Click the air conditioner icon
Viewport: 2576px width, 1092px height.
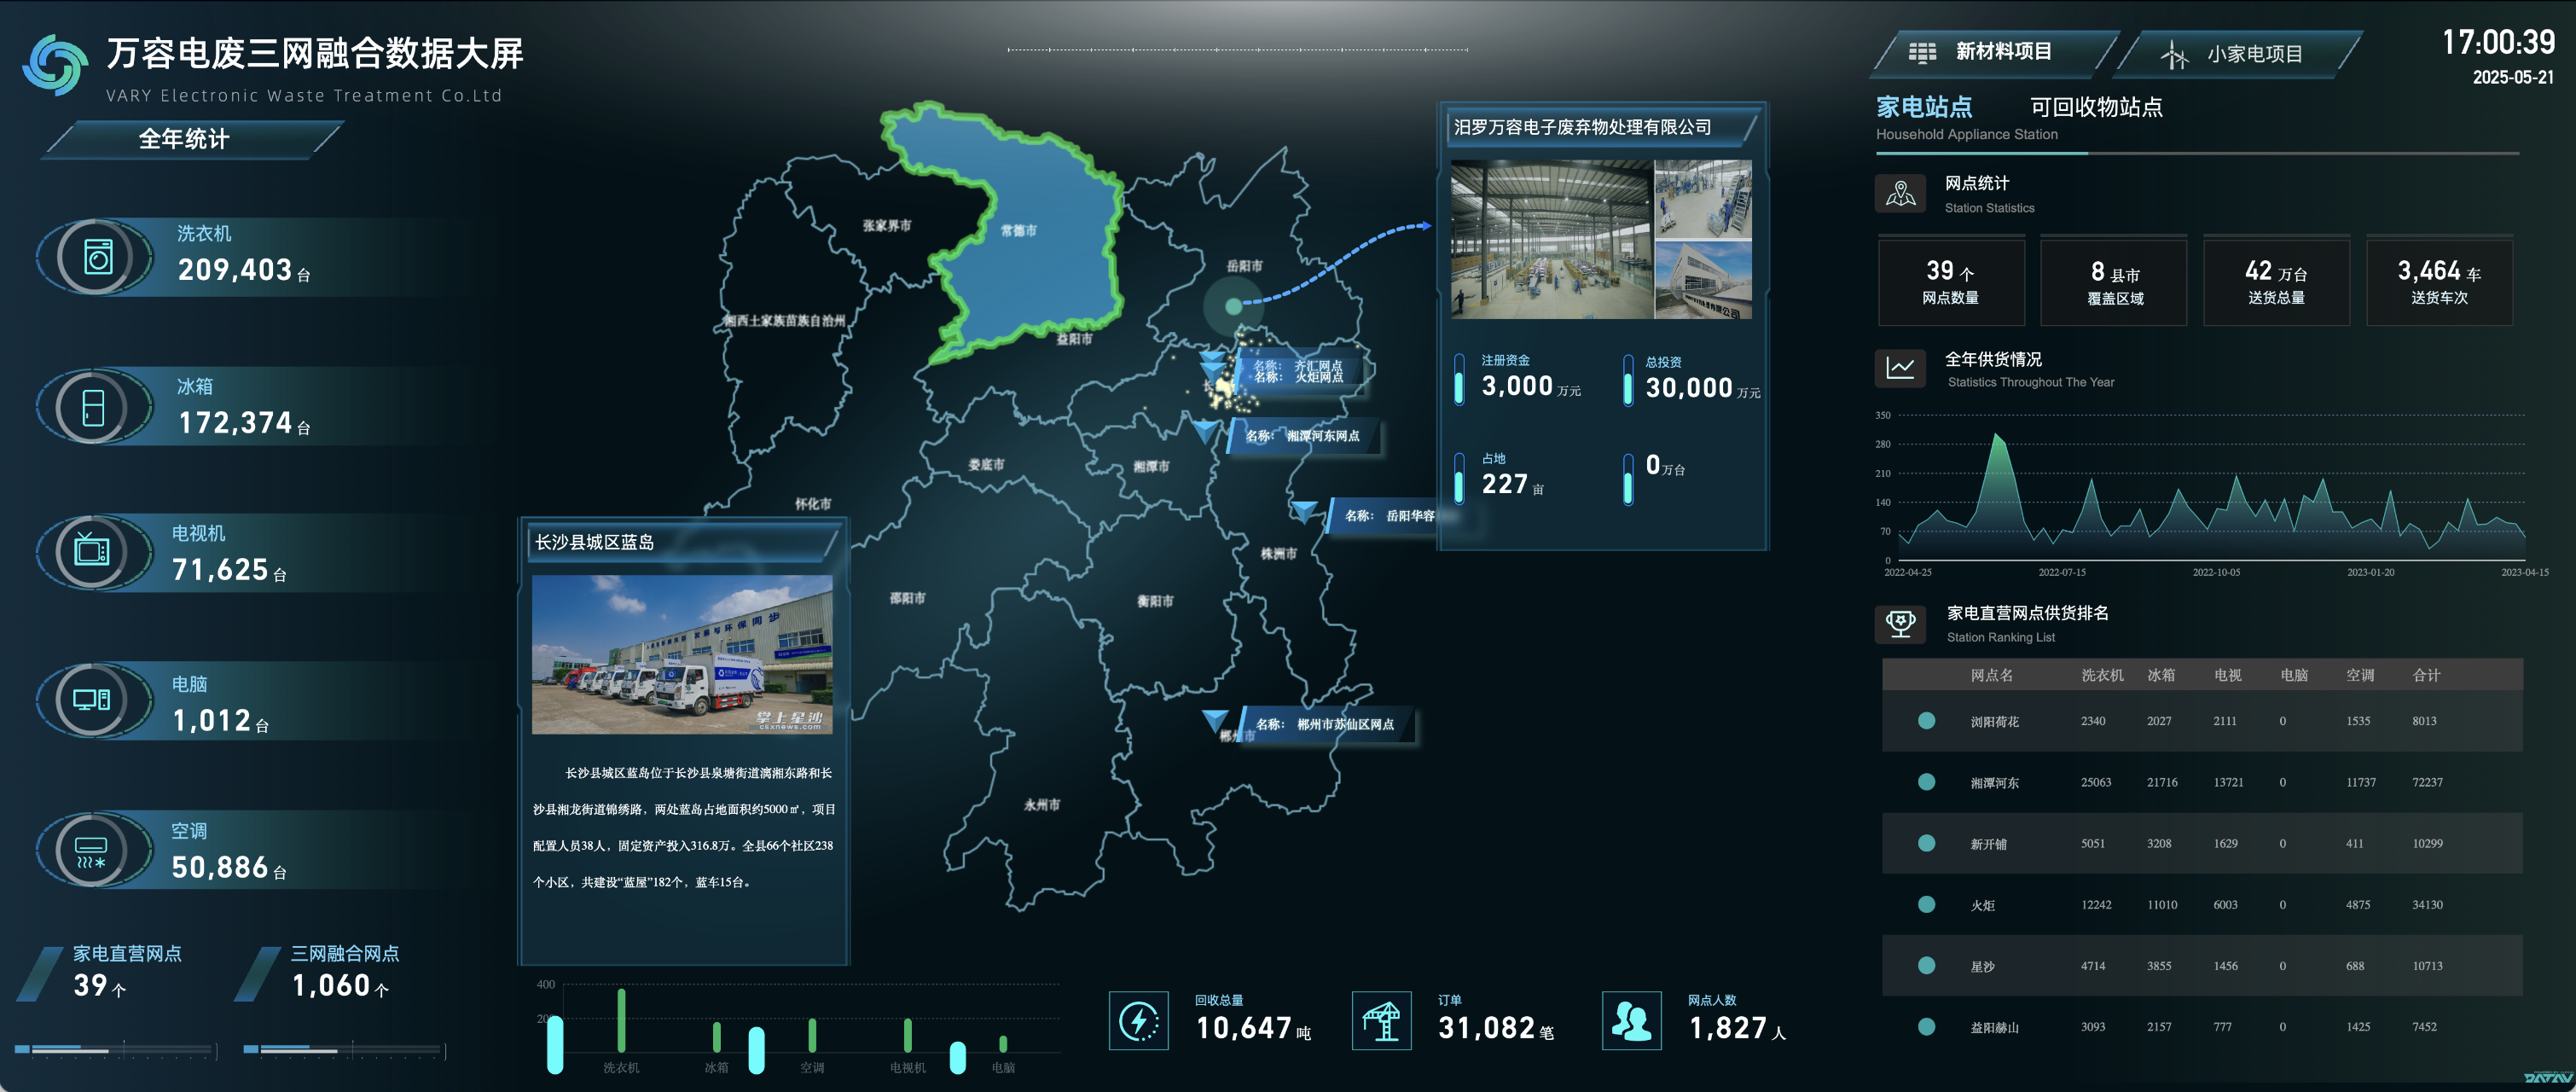tap(92, 851)
